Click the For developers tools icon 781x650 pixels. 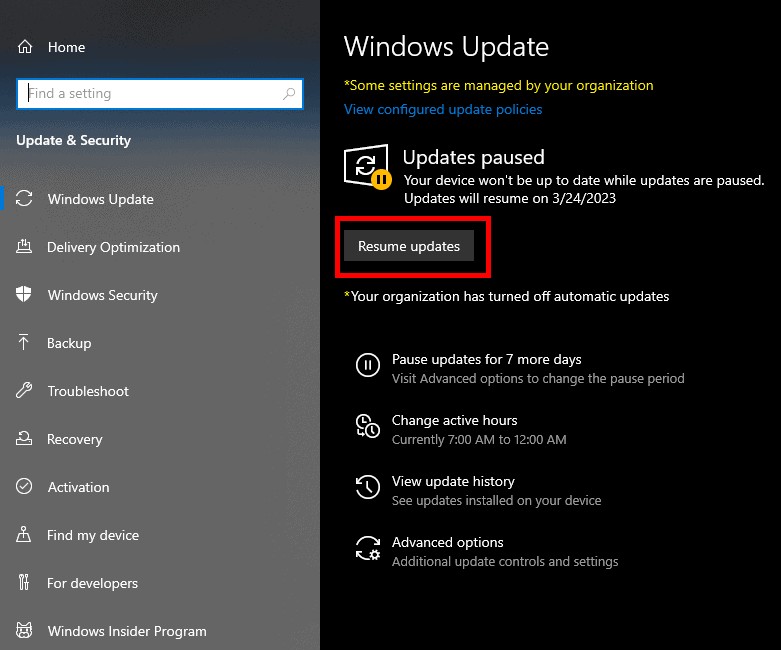pos(23,582)
